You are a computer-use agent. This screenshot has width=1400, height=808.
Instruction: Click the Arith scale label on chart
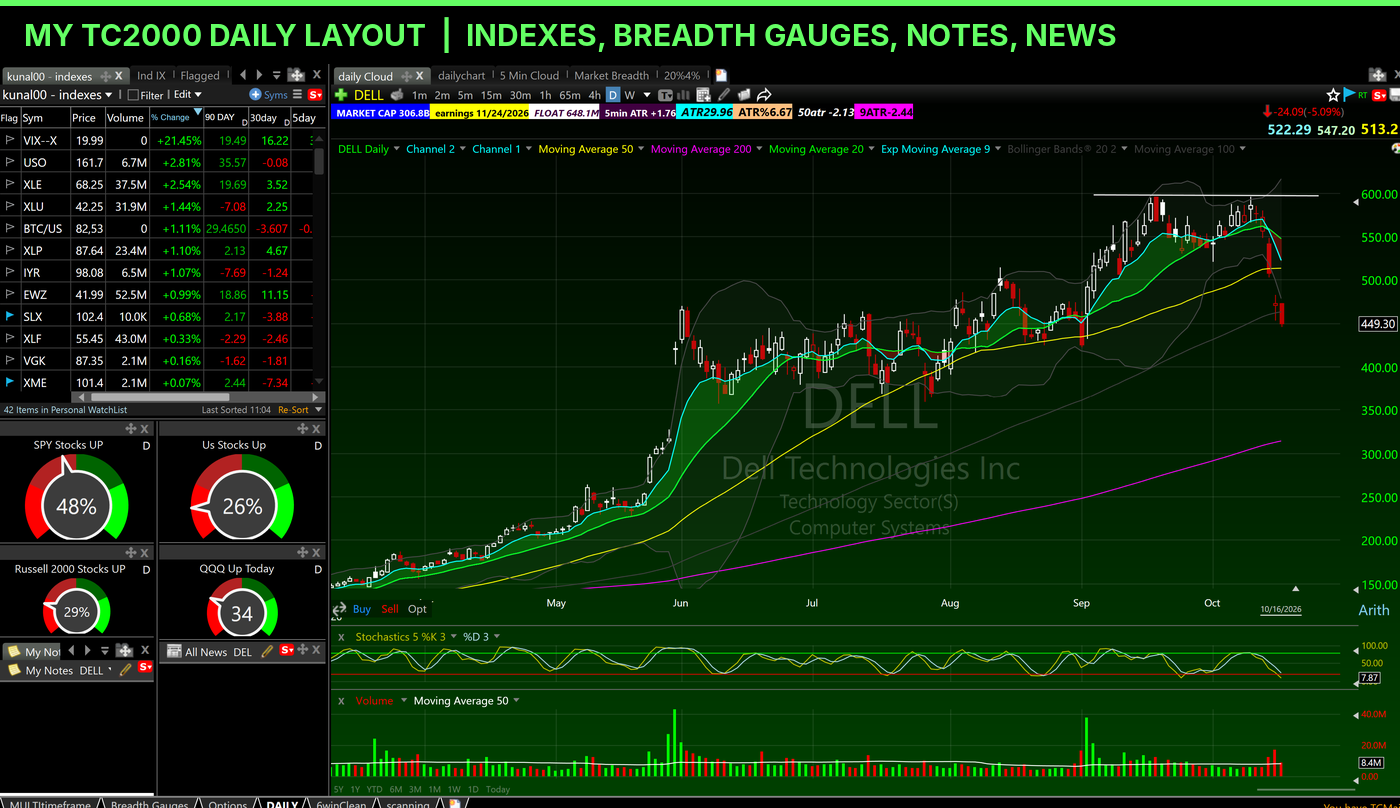pyautogui.click(x=1373, y=610)
